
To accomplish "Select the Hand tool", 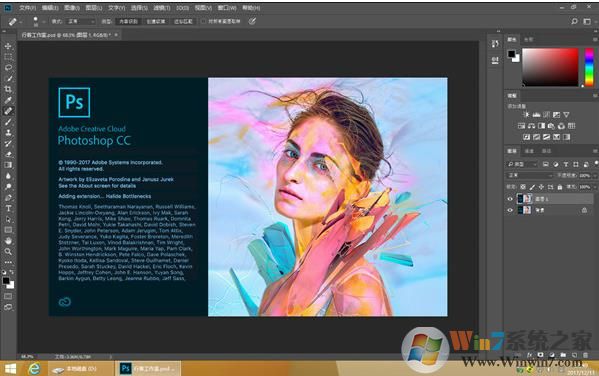I will (8, 241).
